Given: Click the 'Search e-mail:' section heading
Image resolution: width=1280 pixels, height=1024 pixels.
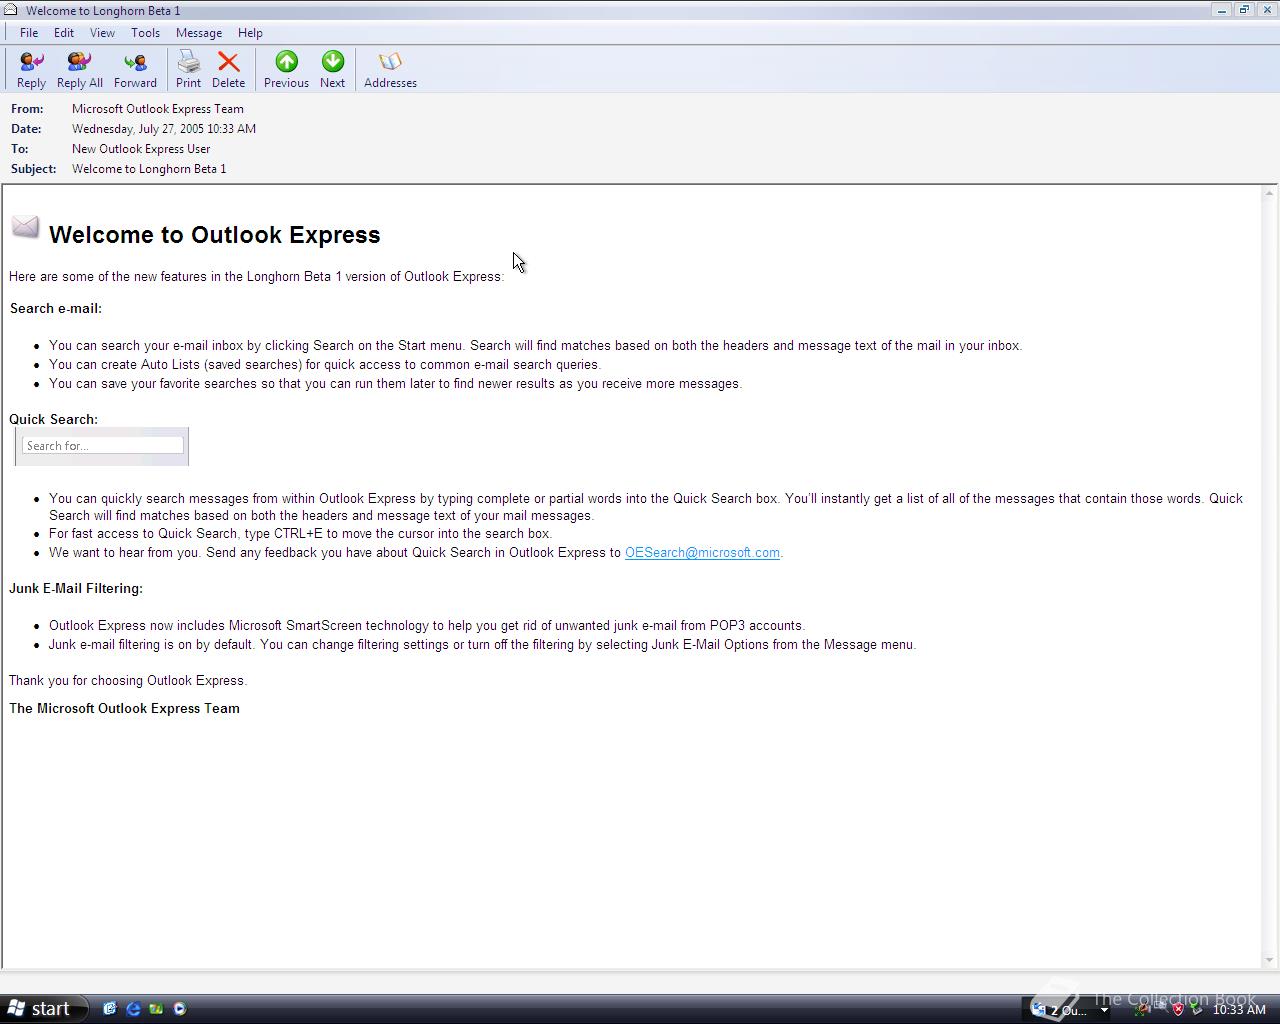Looking at the screenshot, I should click(56, 308).
